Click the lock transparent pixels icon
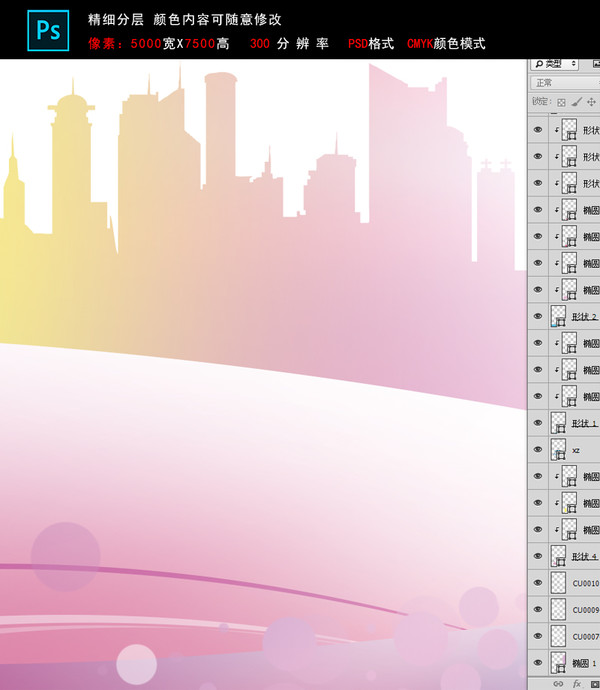The height and width of the screenshot is (690, 600). coord(561,103)
